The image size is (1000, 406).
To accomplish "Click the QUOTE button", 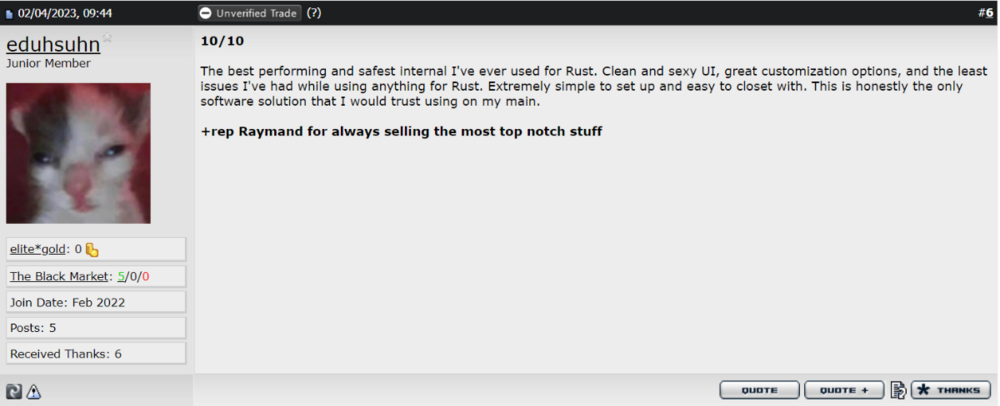I will [x=760, y=390].
